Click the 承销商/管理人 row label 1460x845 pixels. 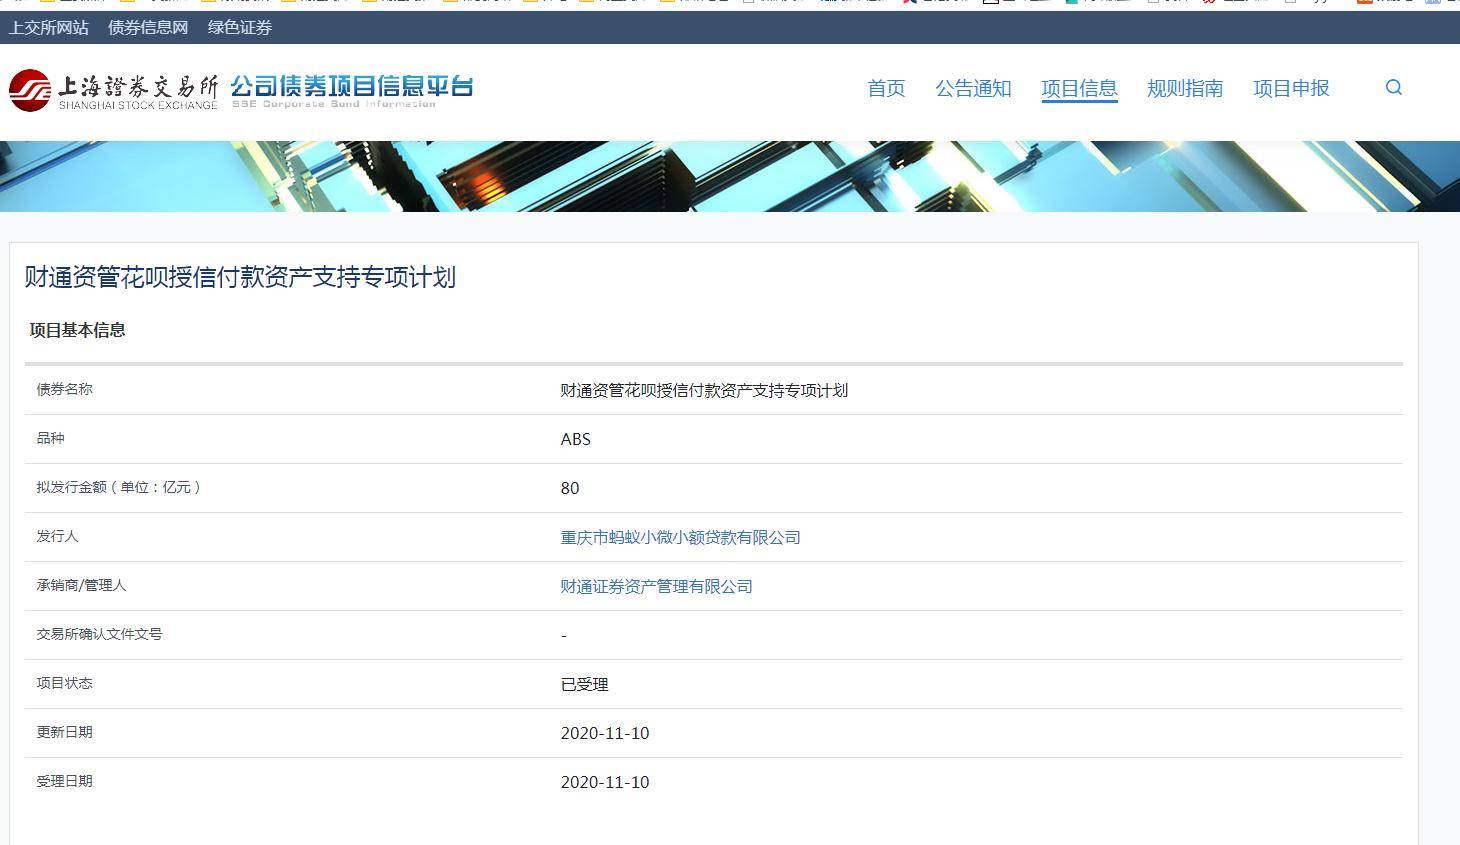pyautogui.click(x=81, y=585)
